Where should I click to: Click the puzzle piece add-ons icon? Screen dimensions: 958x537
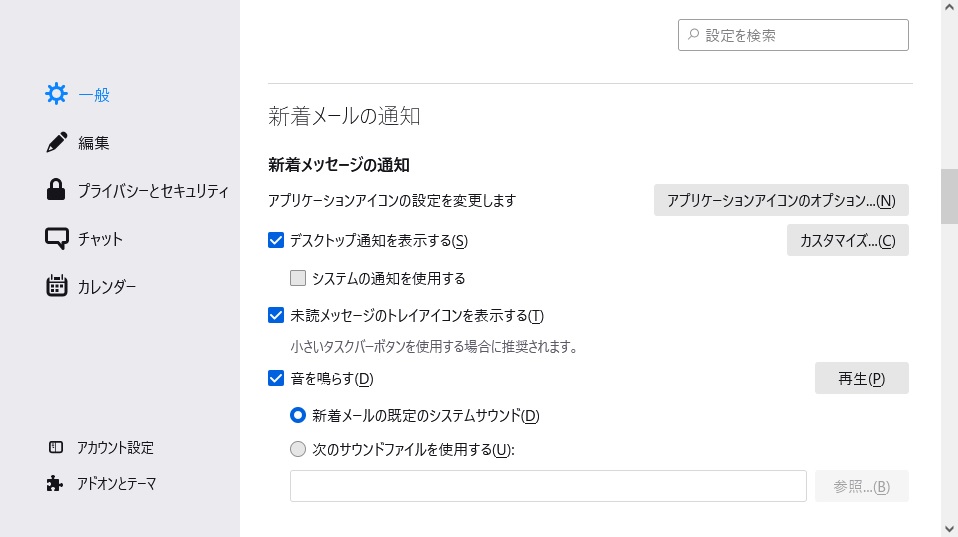pyautogui.click(x=56, y=484)
